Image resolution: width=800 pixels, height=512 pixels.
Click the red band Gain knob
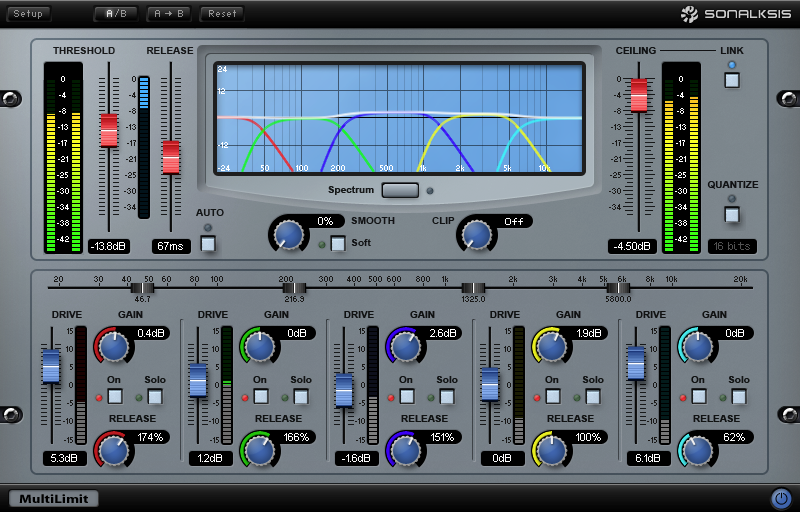114,347
